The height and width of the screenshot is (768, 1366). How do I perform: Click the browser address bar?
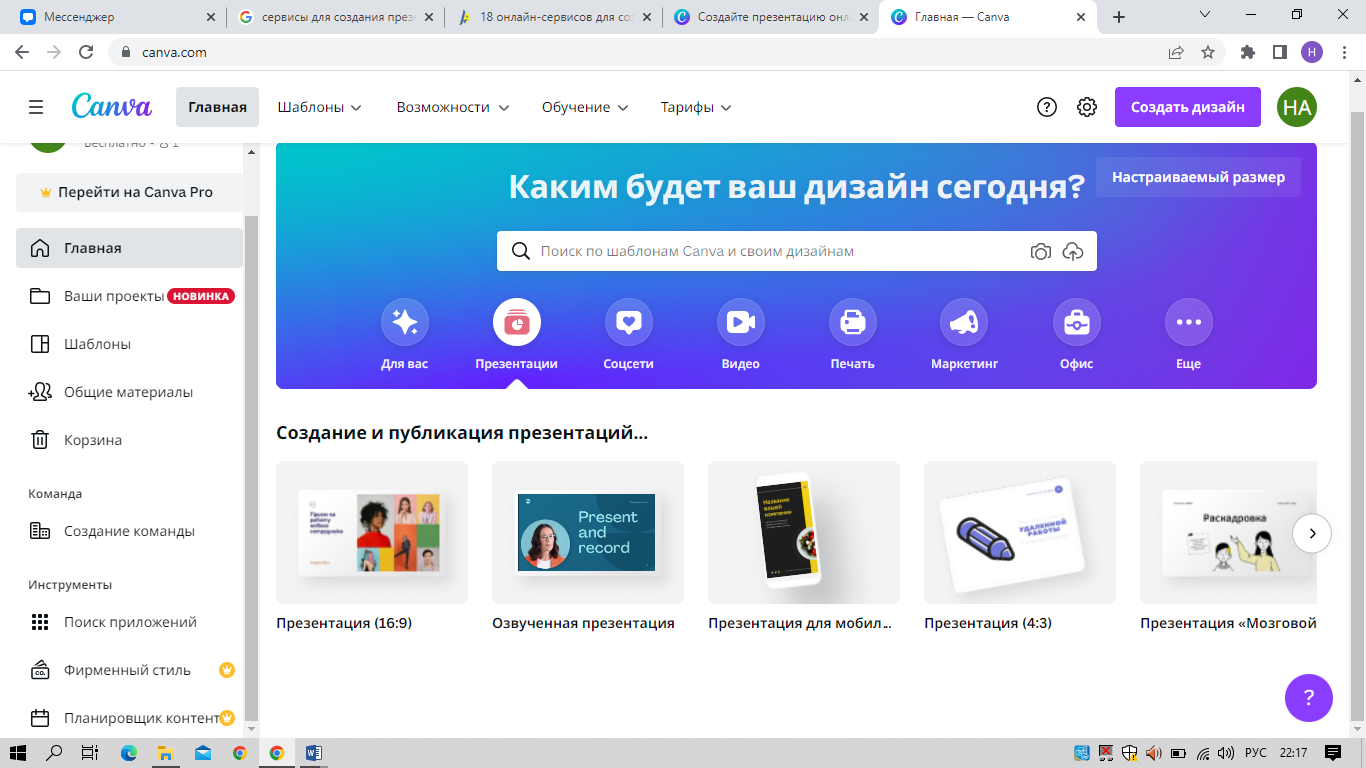640,52
